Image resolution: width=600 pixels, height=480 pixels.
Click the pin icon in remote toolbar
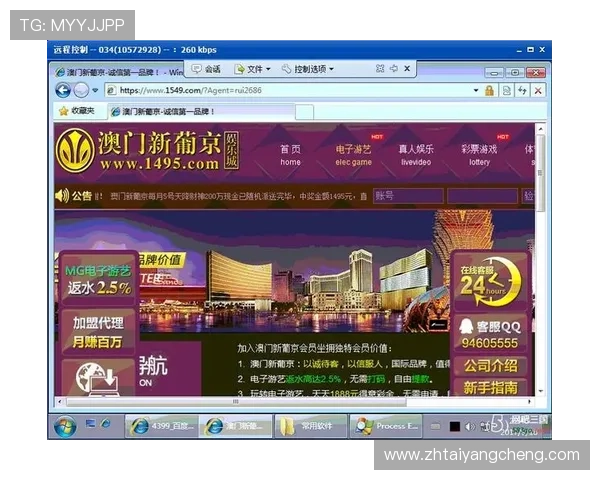point(394,69)
